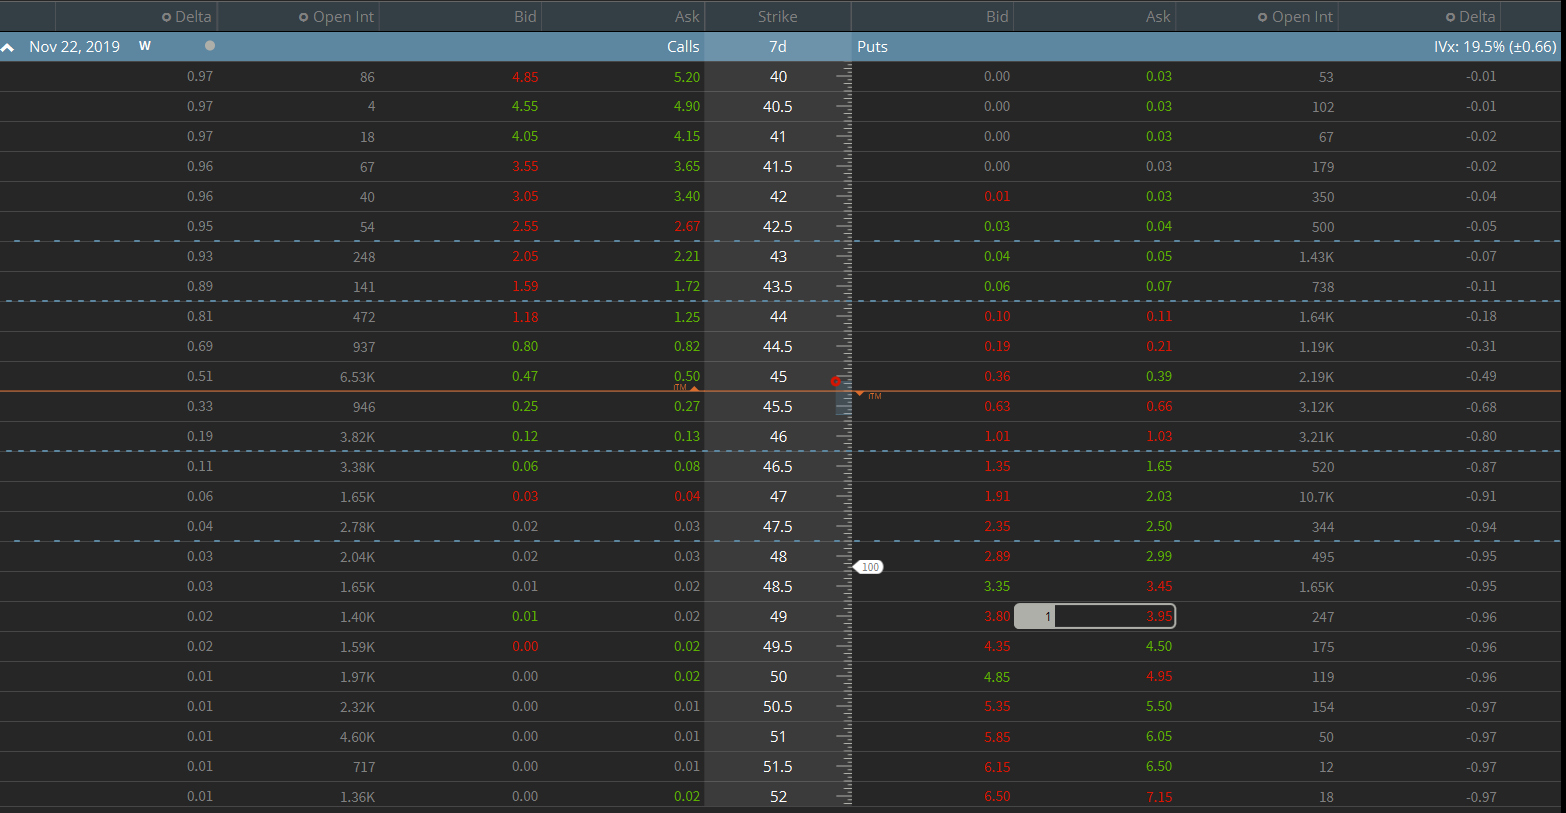
Task: Click the white 100 tag on the ruler
Action: pyautogui.click(x=870, y=567)
